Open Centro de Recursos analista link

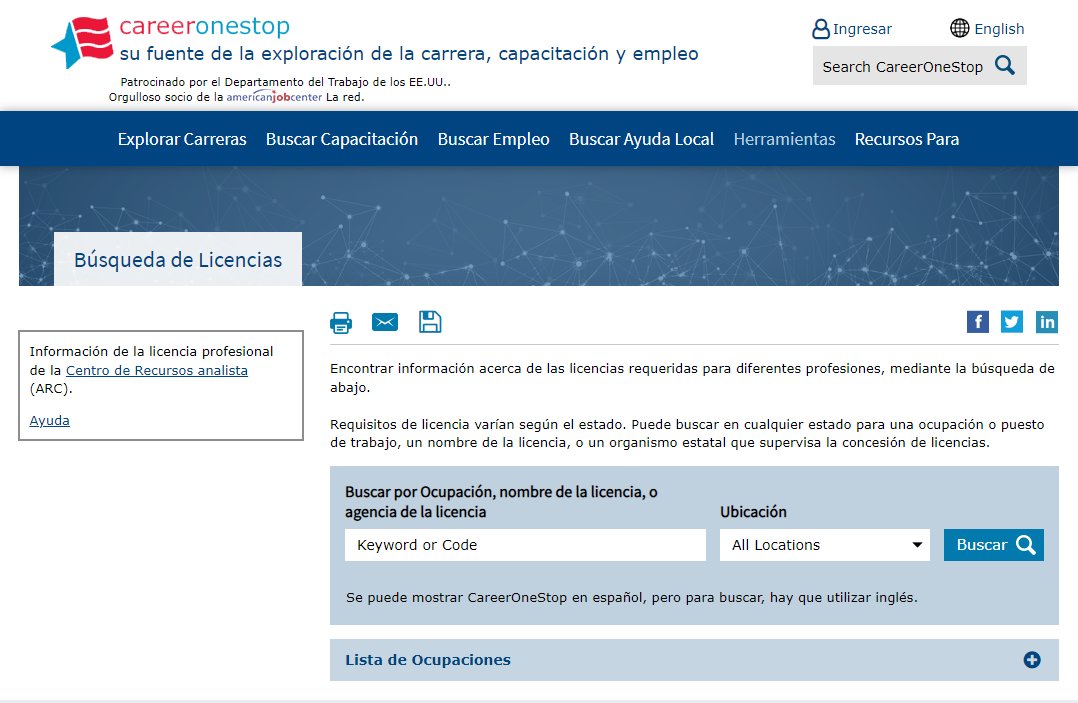(157, 370)
